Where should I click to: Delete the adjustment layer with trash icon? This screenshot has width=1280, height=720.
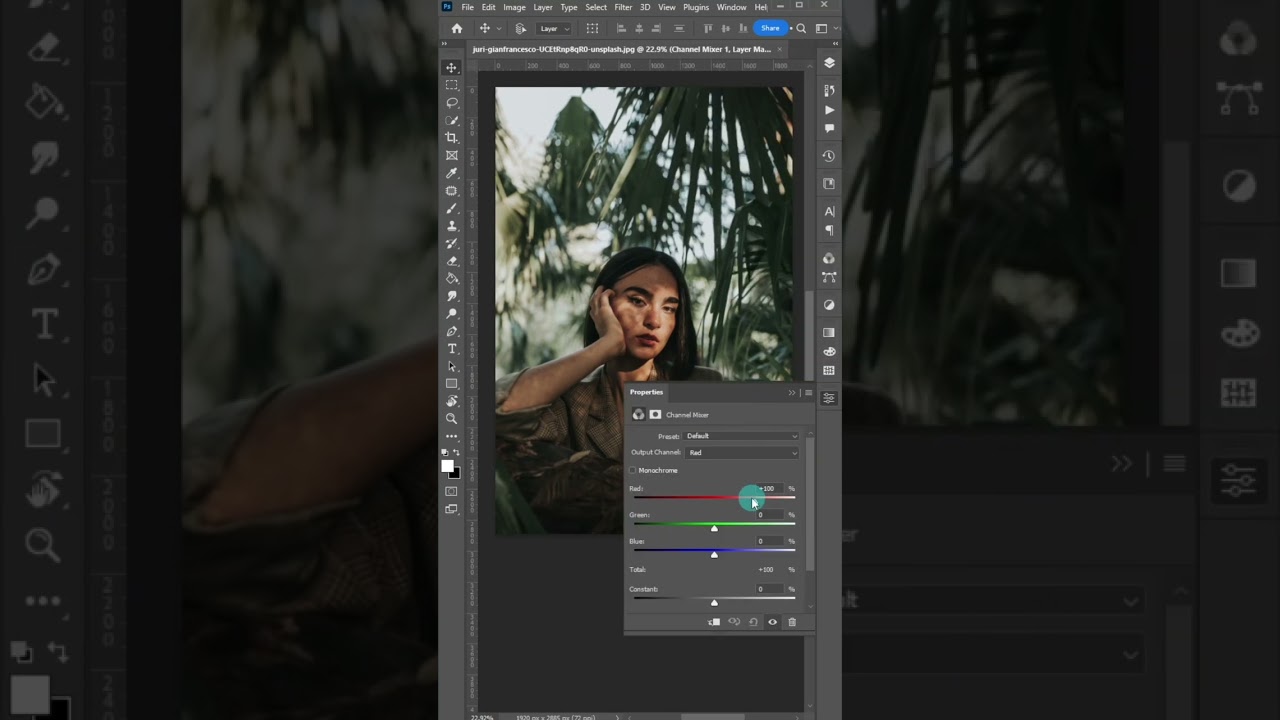click(x=792, y=622)
